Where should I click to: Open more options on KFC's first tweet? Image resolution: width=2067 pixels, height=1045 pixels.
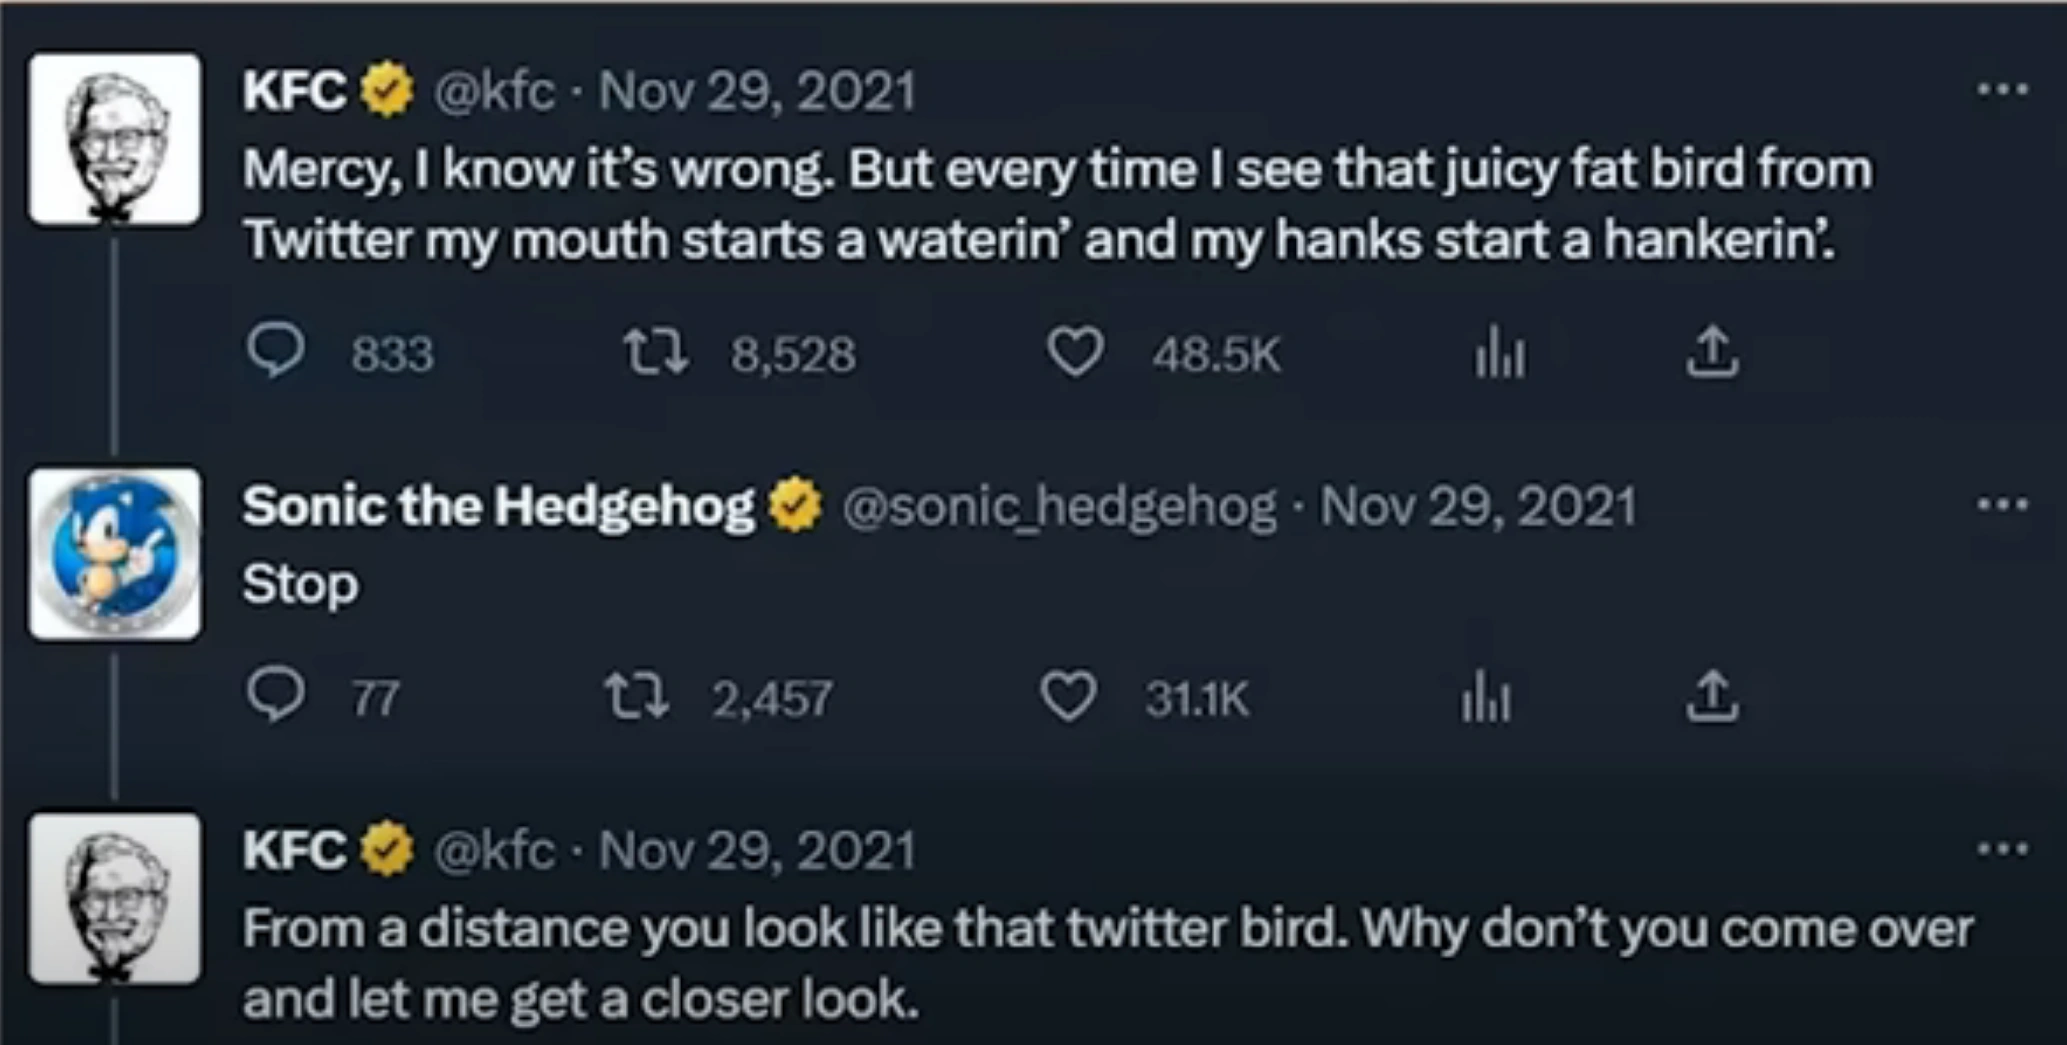click(x=2002, y=90)
